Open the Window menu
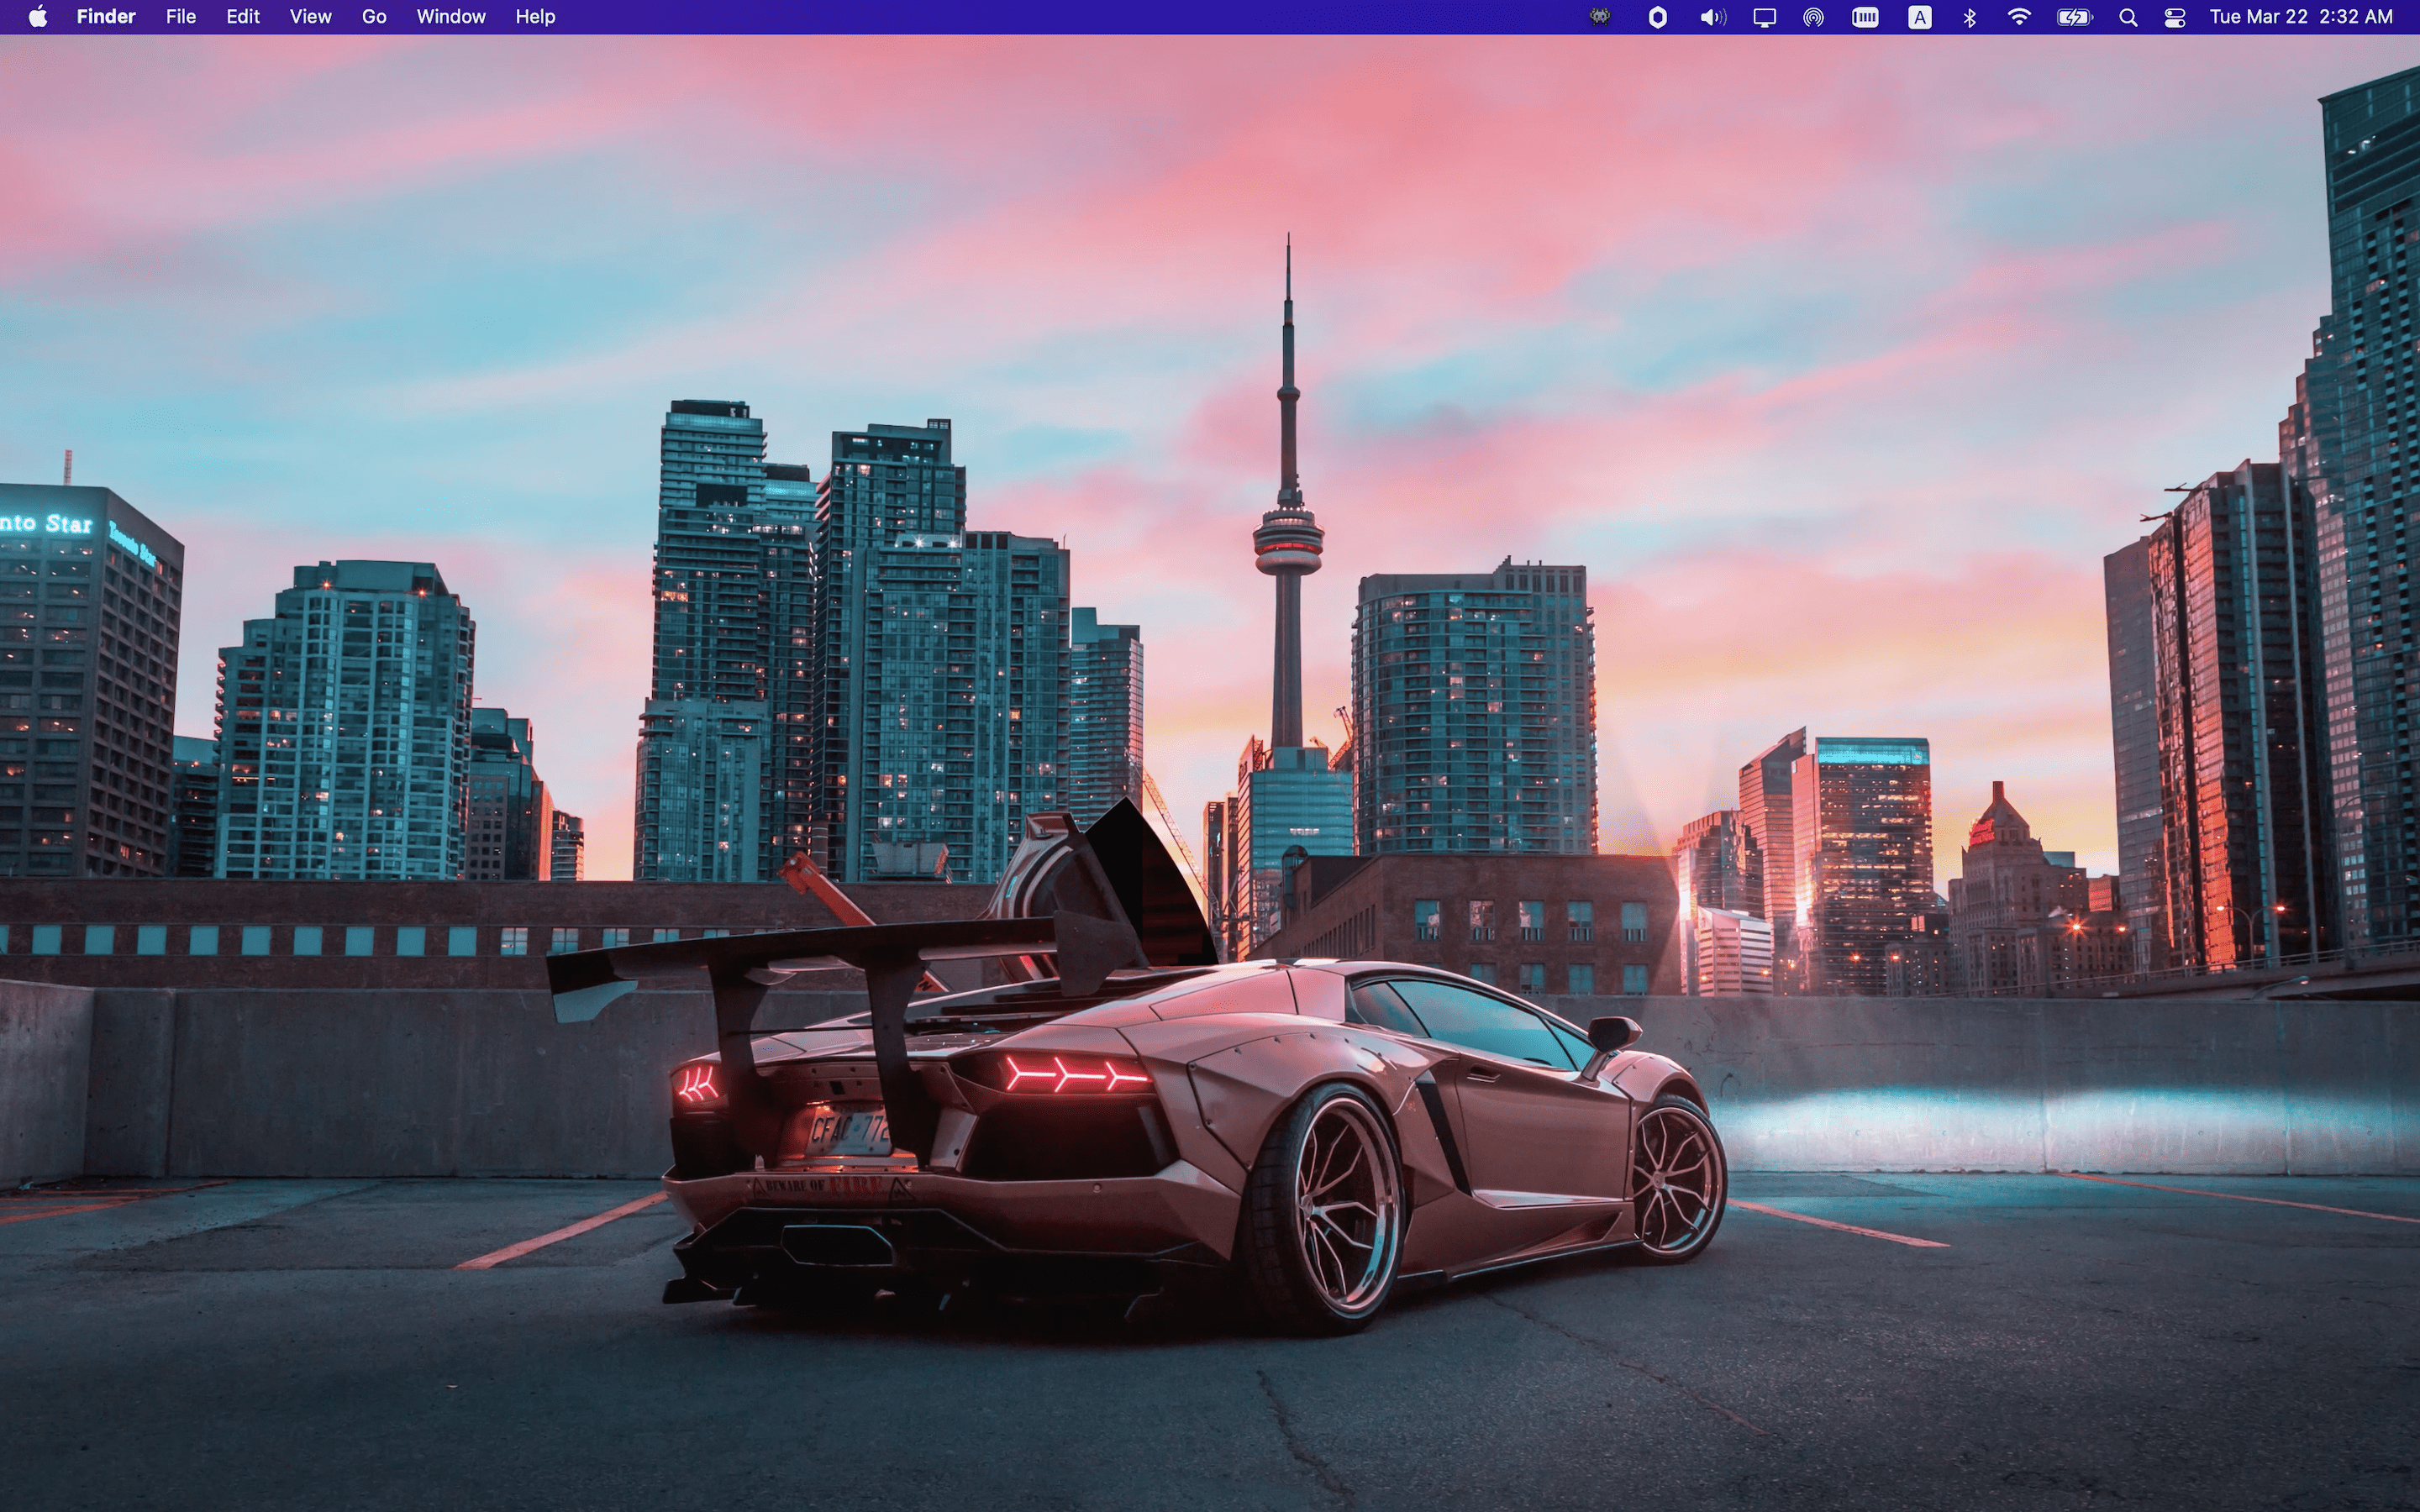Image resolution: width=2420 pixels, height=1512 pixels. tap(450, 16)
